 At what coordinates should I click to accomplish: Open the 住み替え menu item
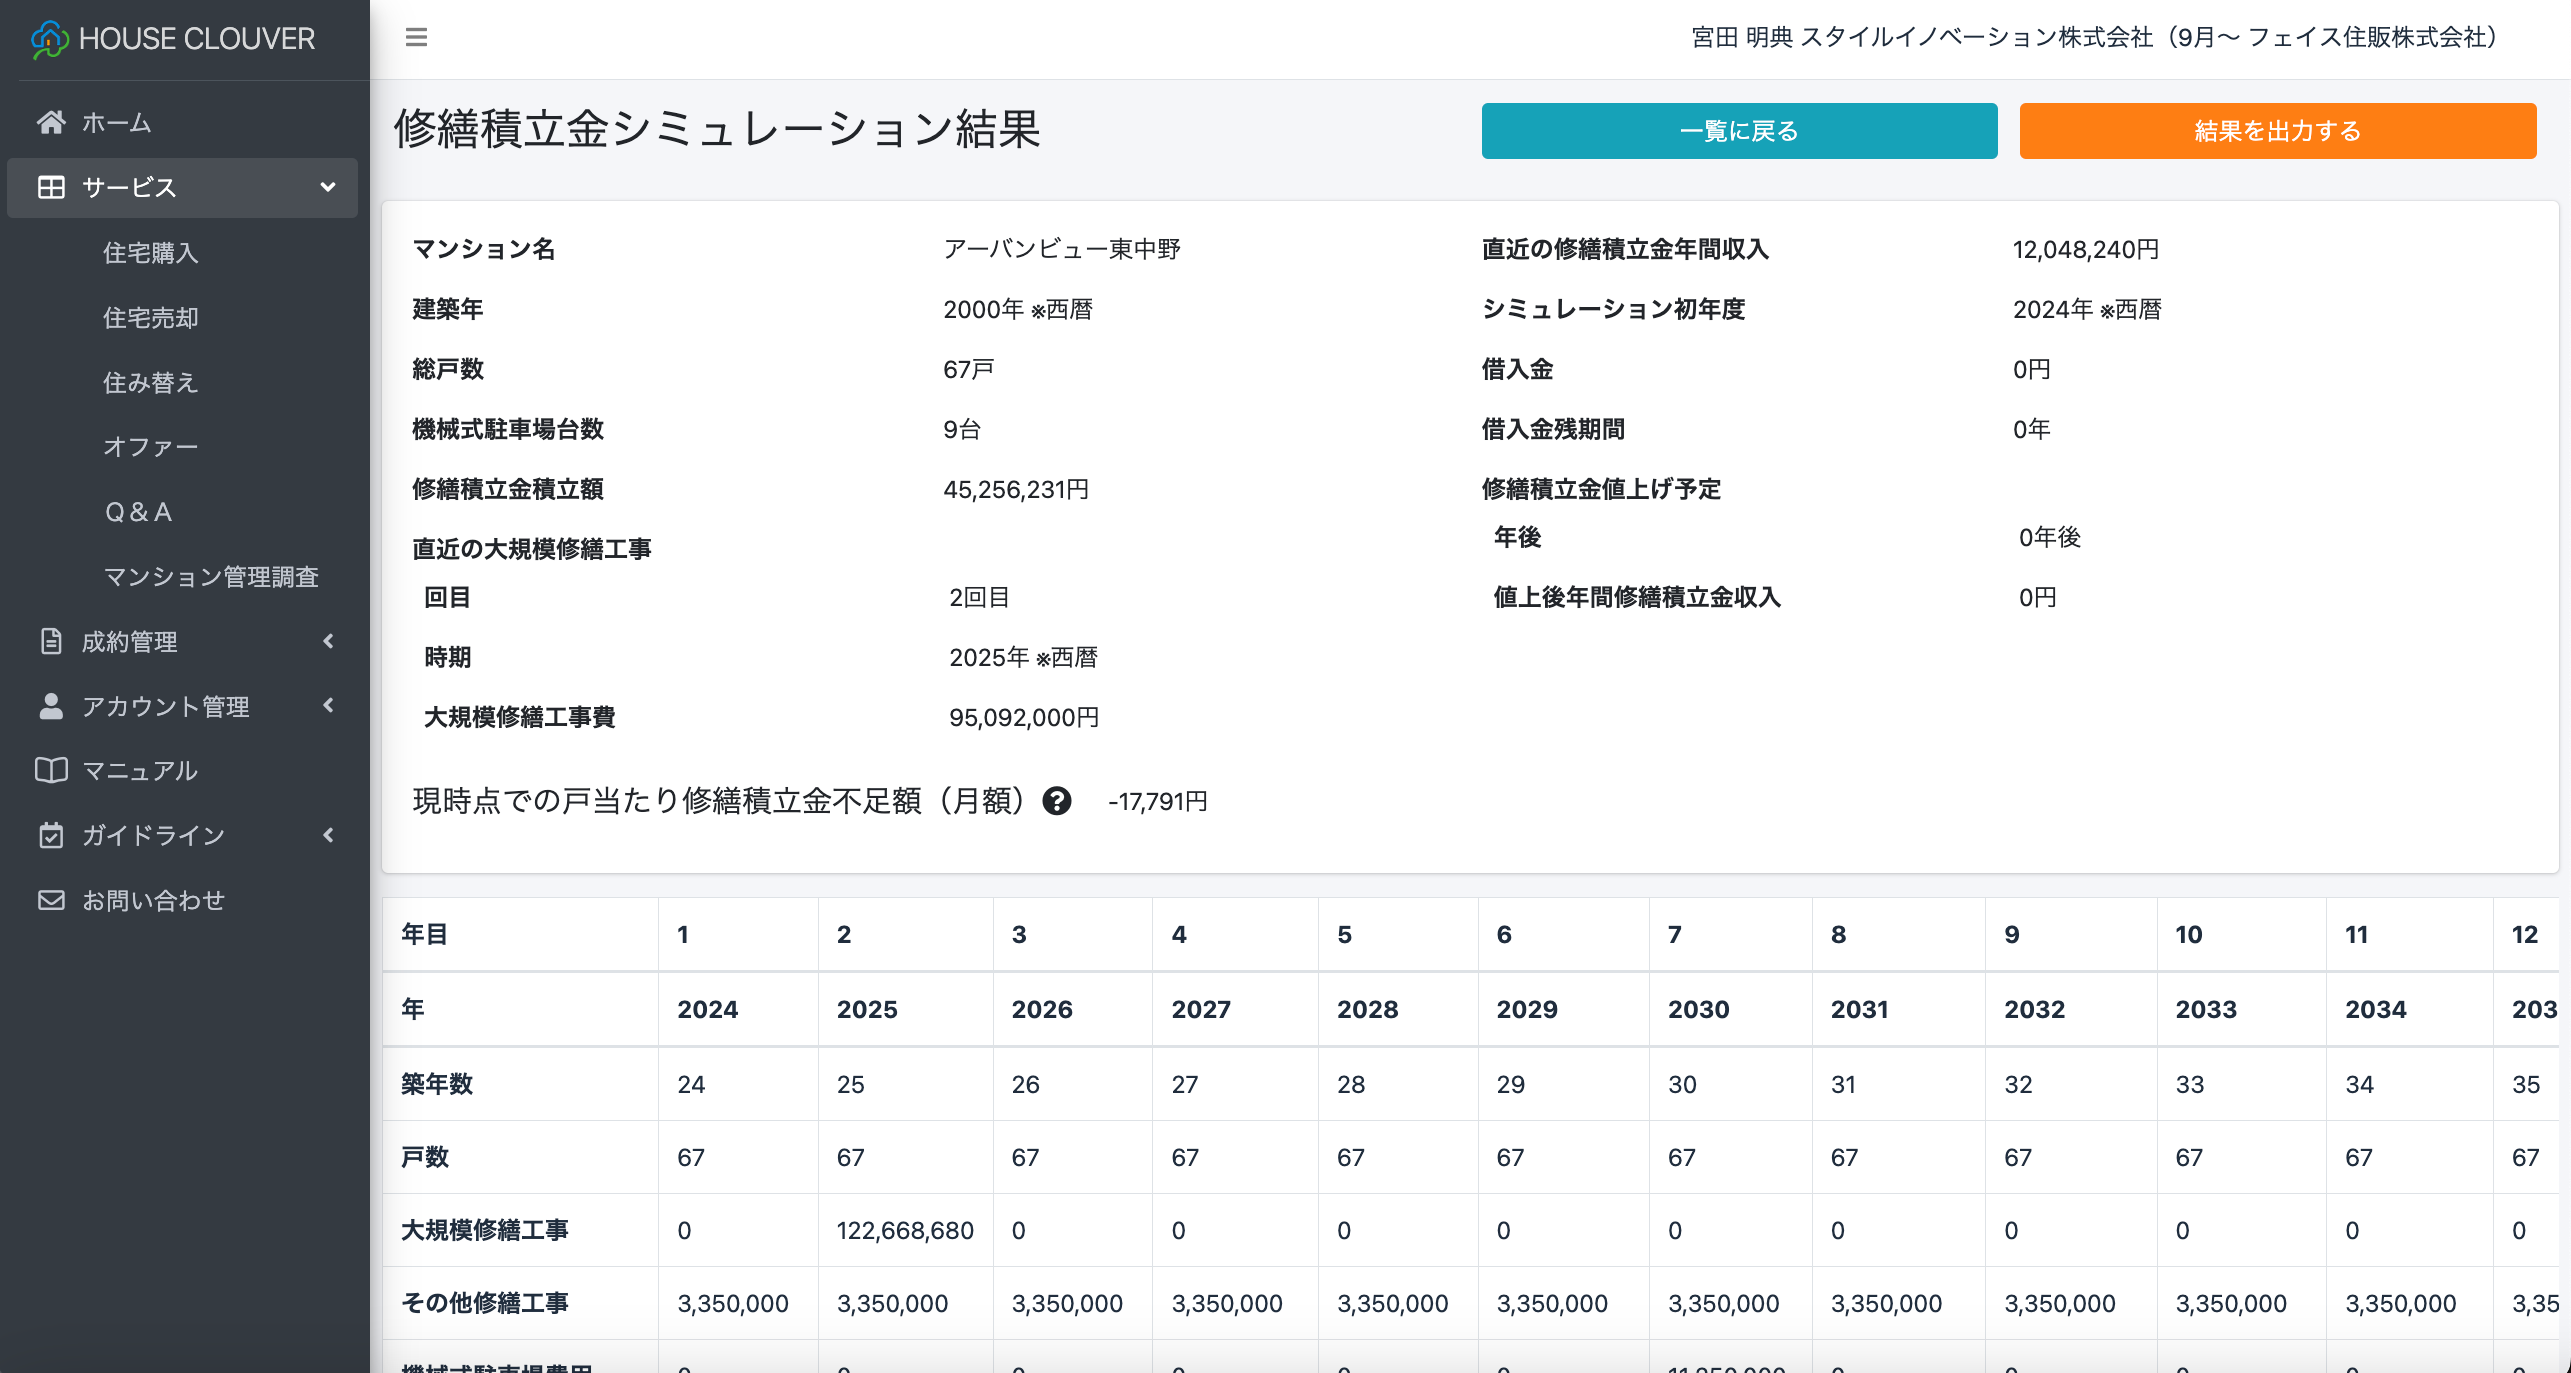[x=151, y=382]
